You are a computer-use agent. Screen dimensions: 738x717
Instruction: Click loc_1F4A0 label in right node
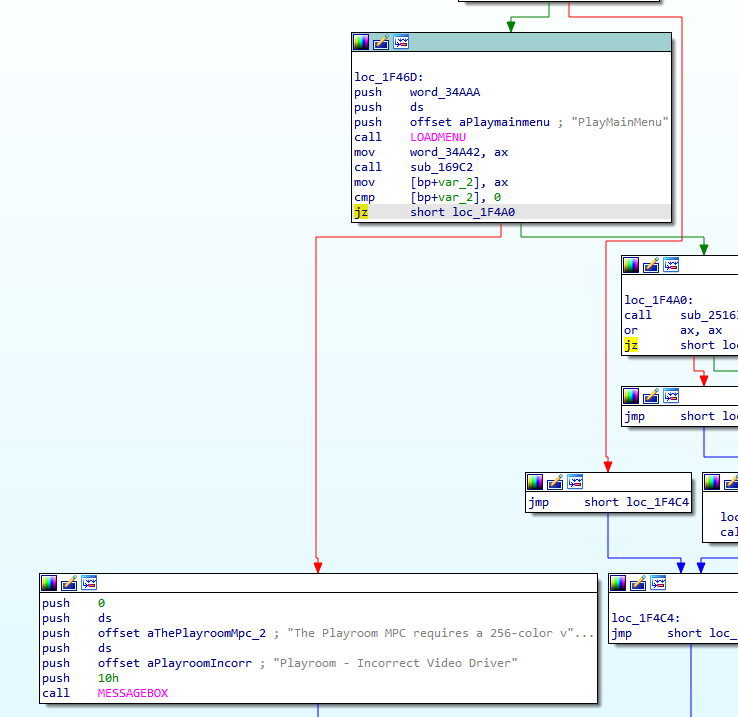click(x=659, y=300)
